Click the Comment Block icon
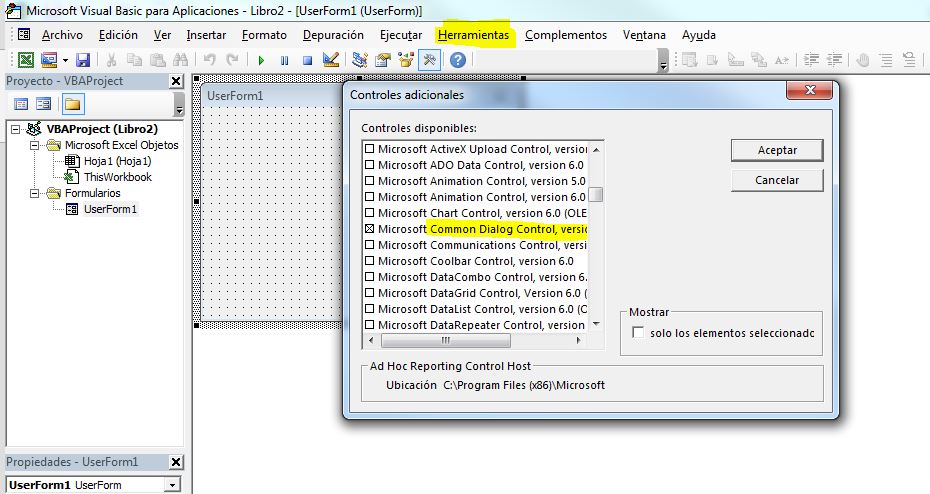Screen dimensions: 930x494 886,60
